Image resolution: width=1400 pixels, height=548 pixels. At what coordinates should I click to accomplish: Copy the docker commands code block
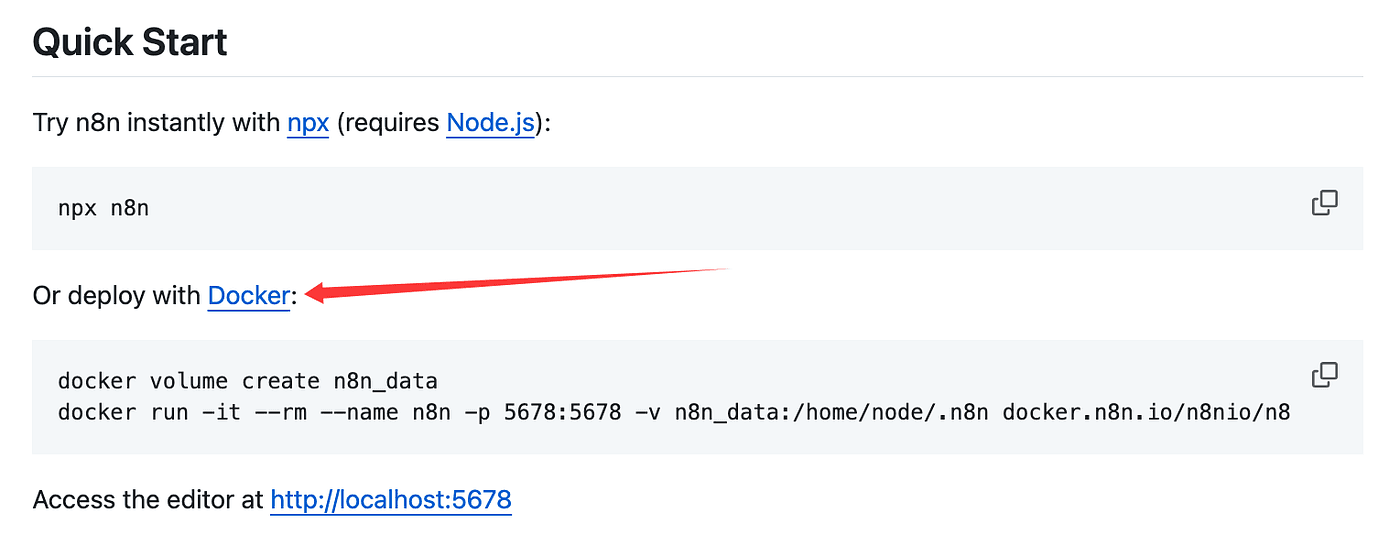(x=1324, y=375)
